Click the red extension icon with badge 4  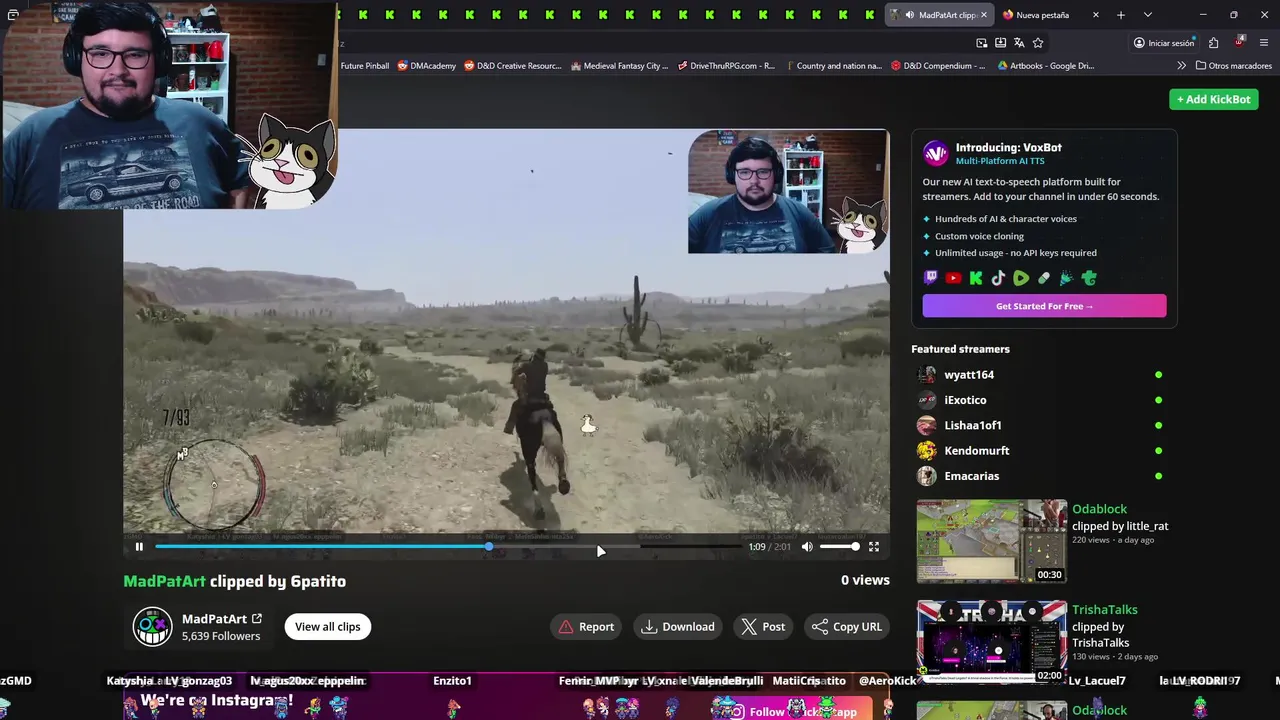[1239, 43]
